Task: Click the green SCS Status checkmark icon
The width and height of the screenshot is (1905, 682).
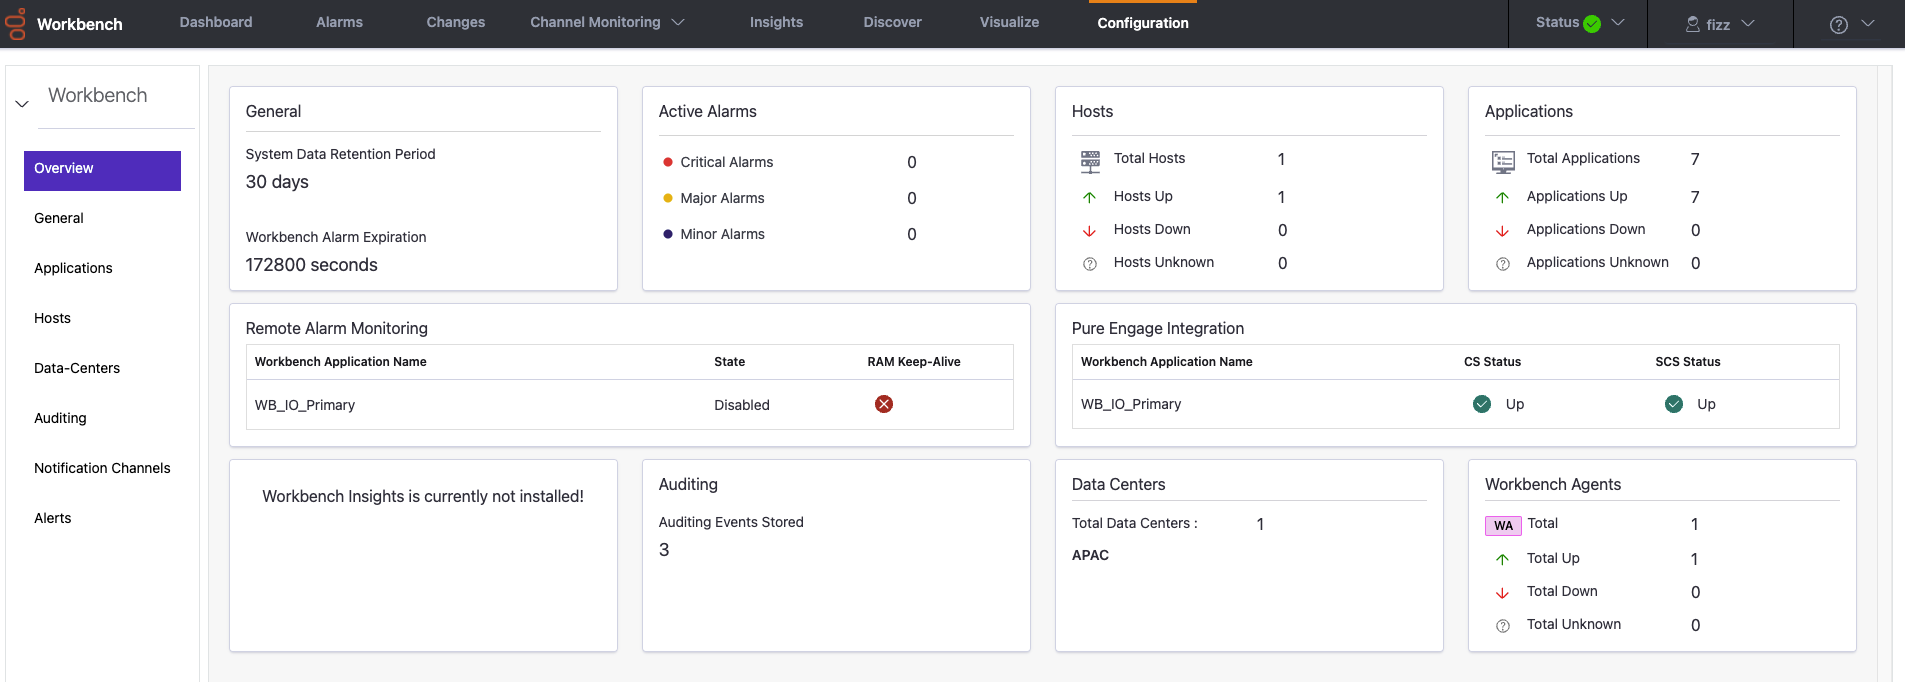Action: (x=1673, y=404)
